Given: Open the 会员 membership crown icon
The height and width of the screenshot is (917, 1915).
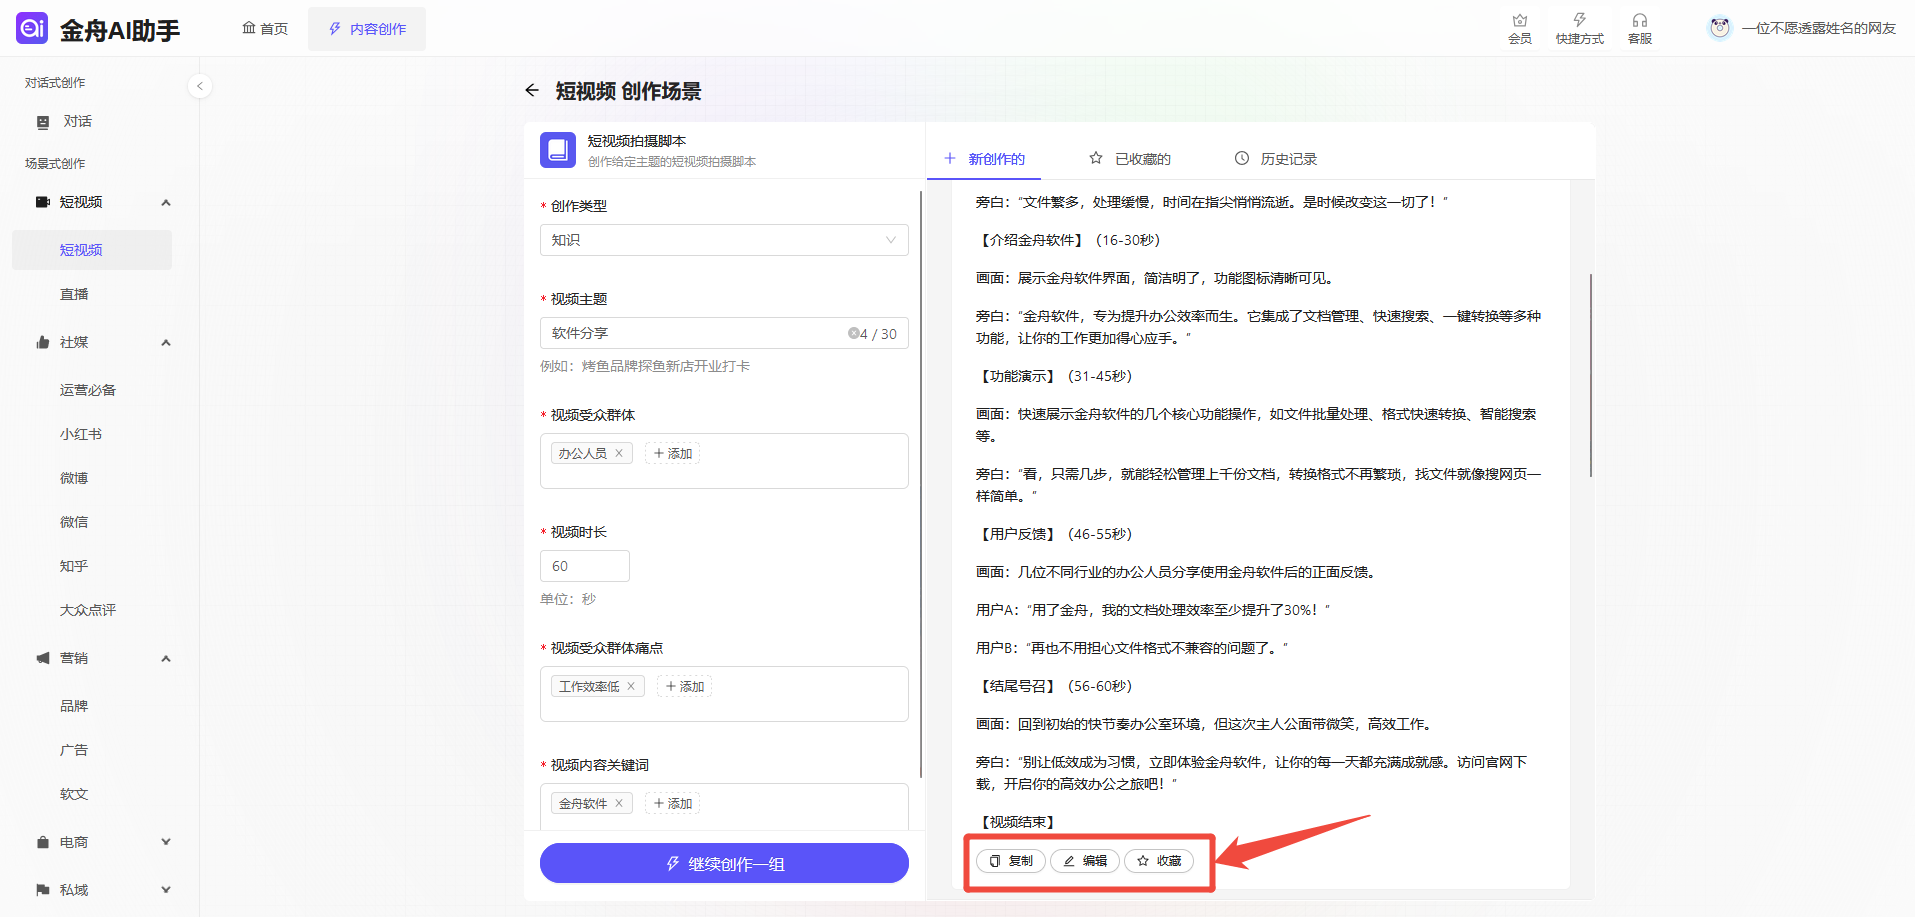Looking at the screenshot, I should 1519,28.
